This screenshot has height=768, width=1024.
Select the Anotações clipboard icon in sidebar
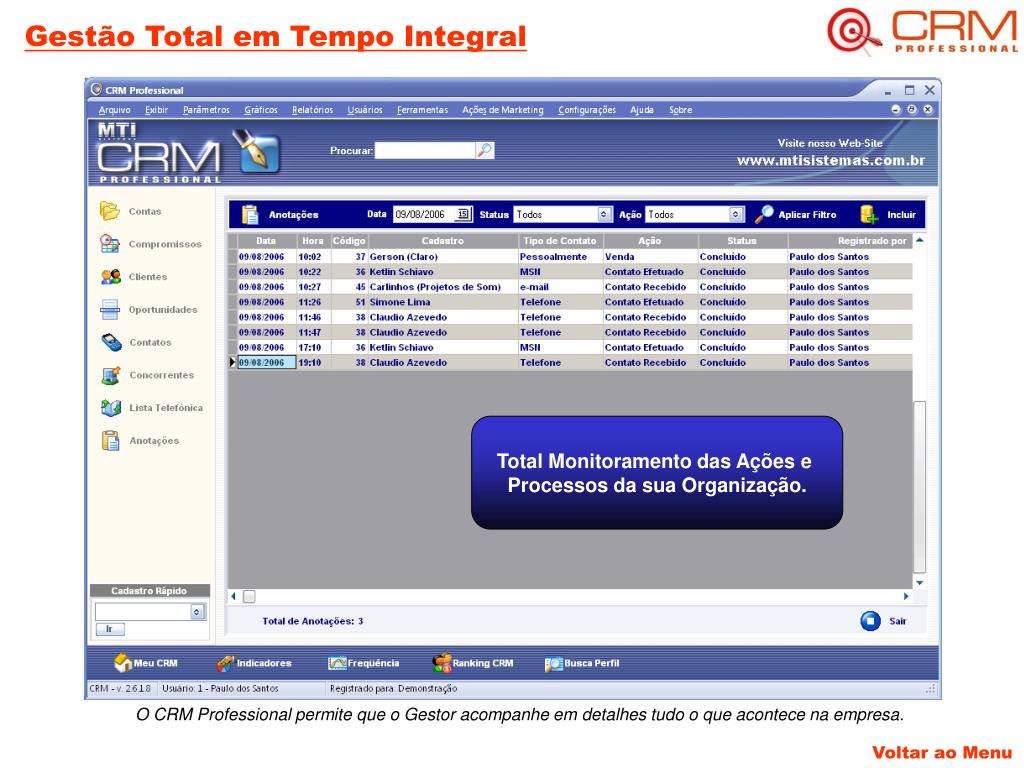click(111, 440)
